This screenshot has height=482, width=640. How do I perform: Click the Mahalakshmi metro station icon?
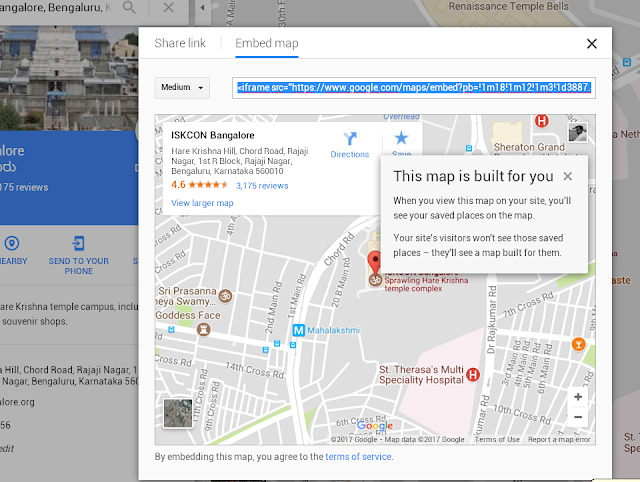(299, 330)
